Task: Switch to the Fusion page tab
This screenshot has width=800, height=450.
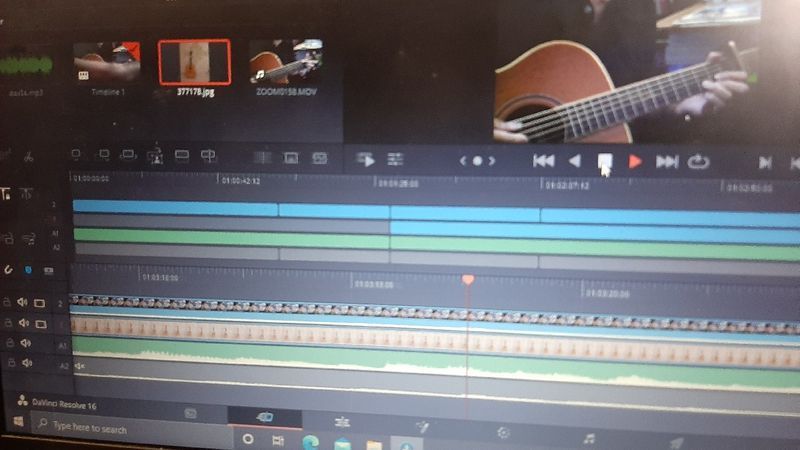Action: click(x=423, y=427)
